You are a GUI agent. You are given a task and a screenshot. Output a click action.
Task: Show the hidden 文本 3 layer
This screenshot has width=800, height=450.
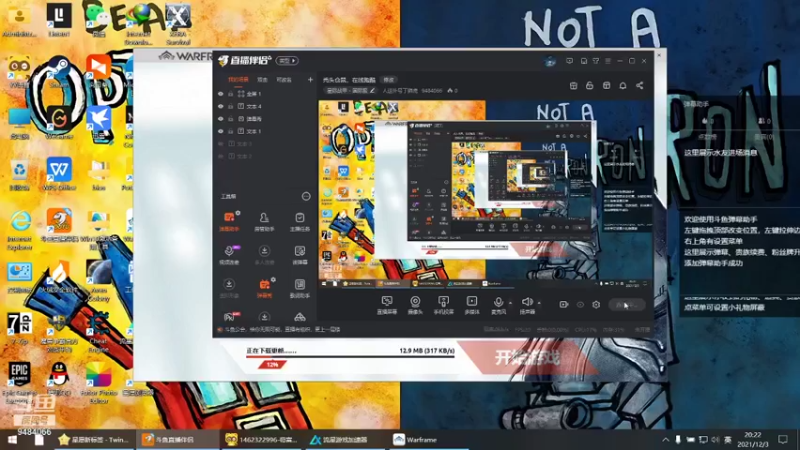click(x=221, y=144)
